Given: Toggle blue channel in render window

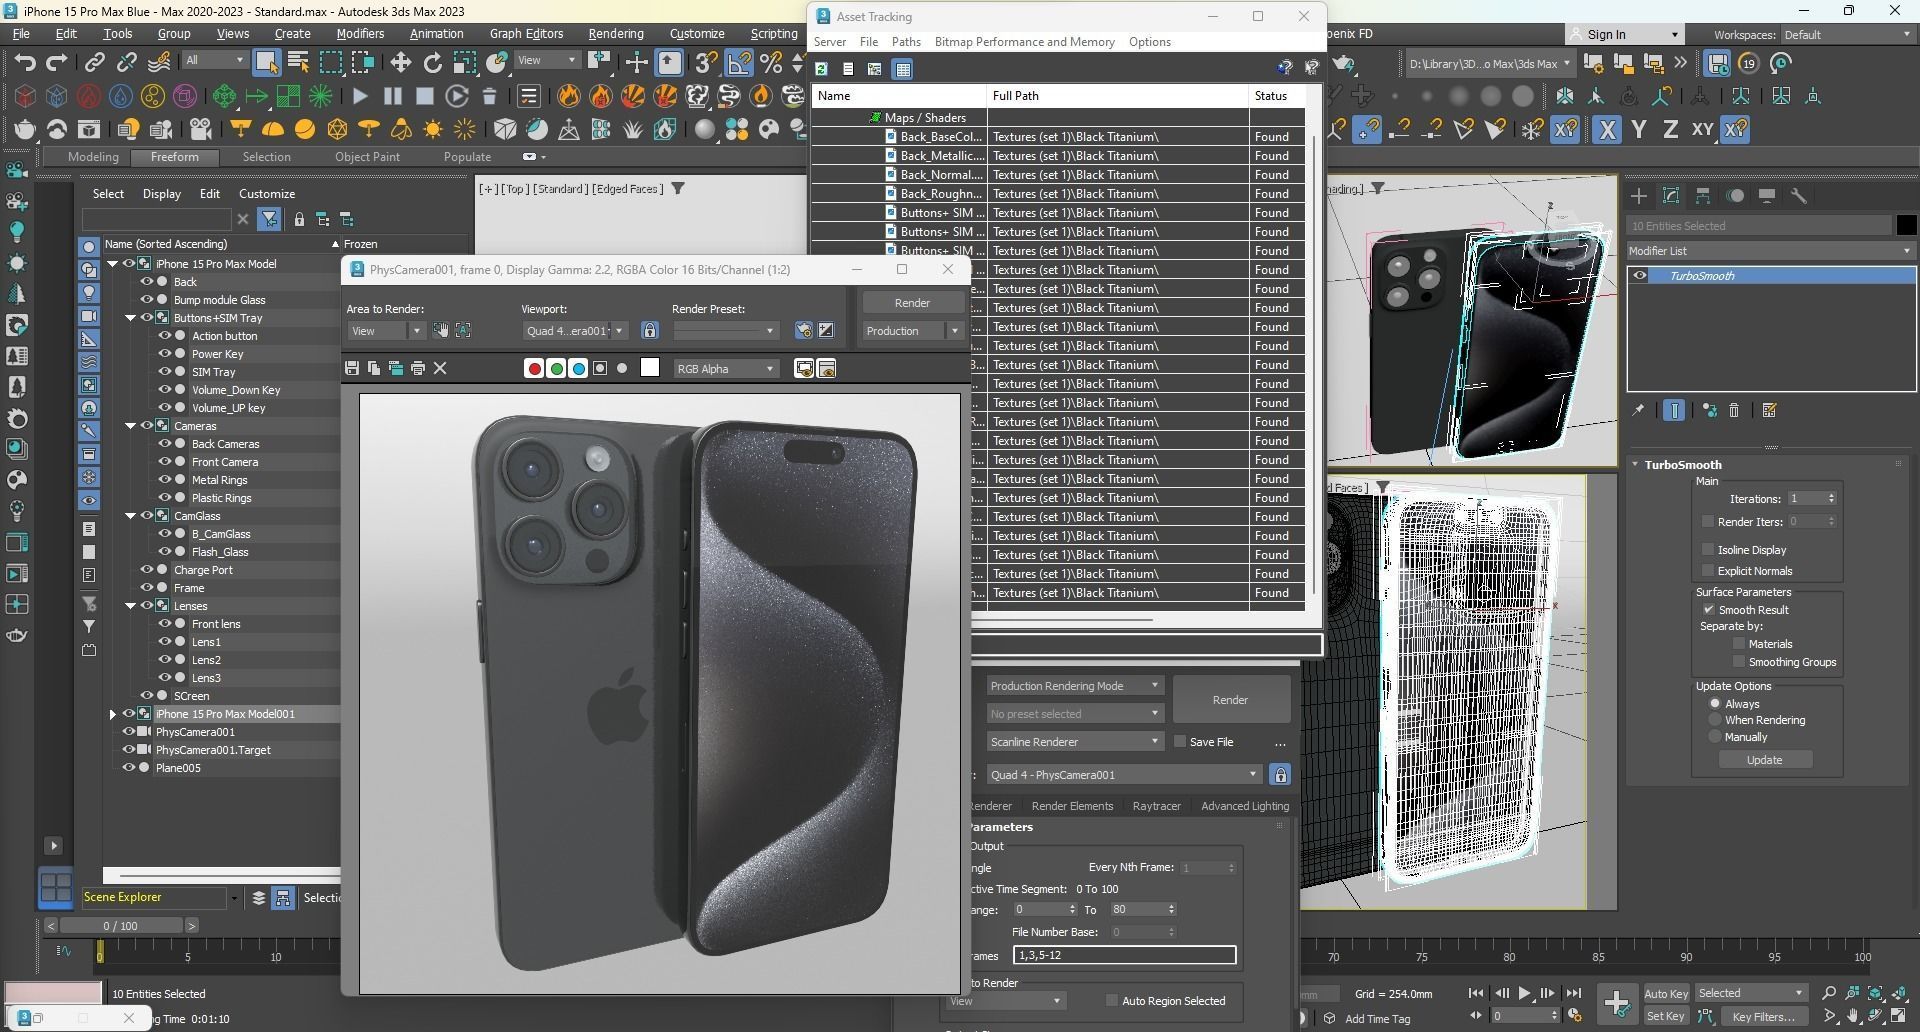Looking at the screenshot, I should point(578,368).
